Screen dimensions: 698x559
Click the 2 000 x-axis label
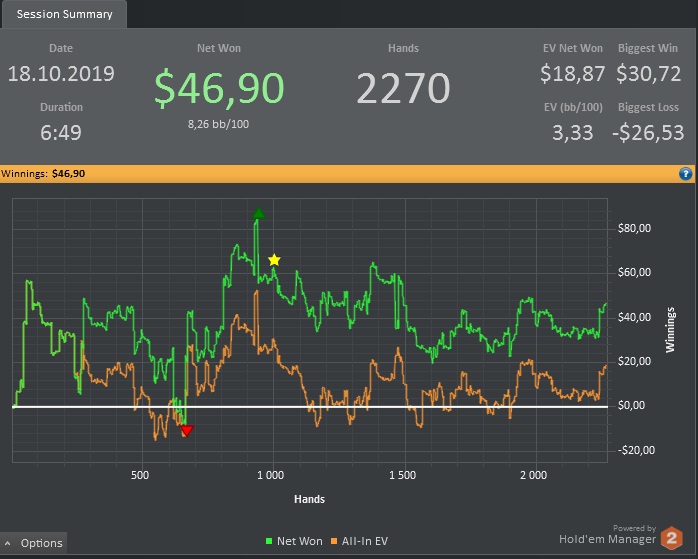pyautogui.click(x=533, y=475)
